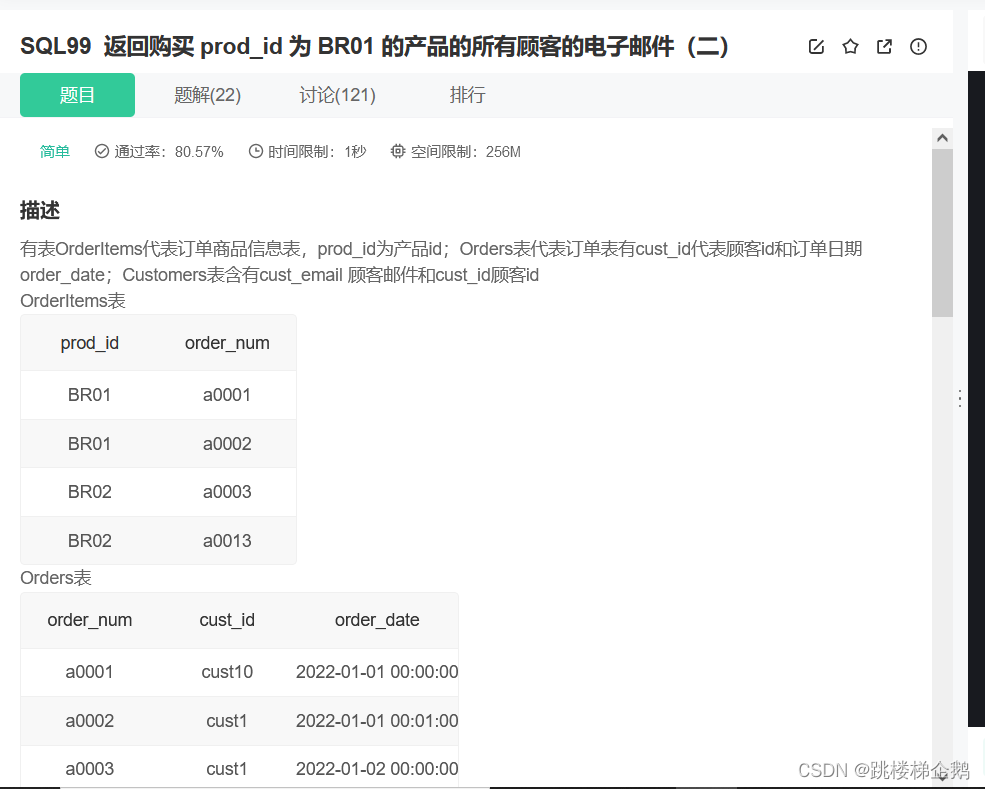This screenshot has width=985, height=789.
Task: Switch to the 题解(22) tab
Action: click(x=207, y=95)
